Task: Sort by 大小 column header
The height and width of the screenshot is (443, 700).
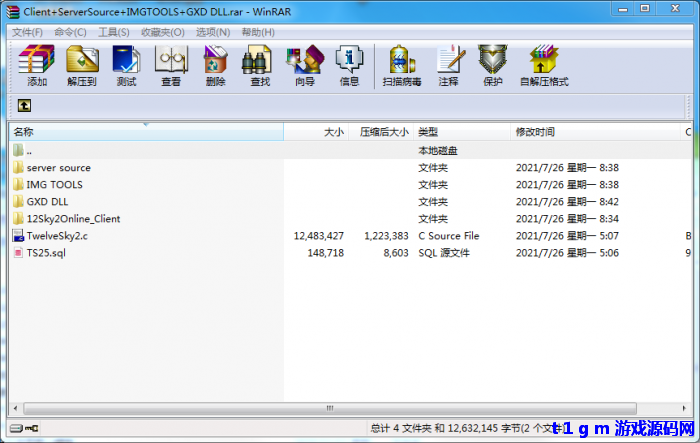Action: click(x=316, y=132)
